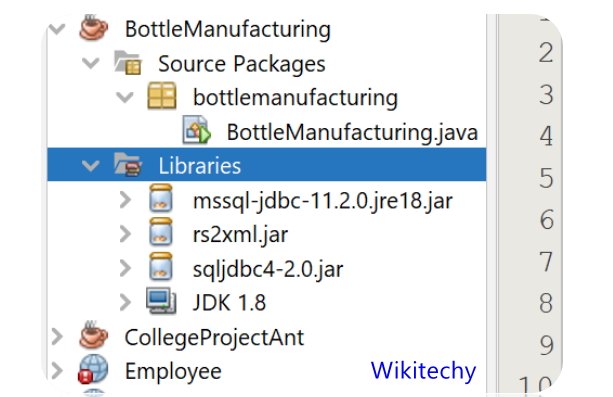The height and width of the screenshot is (397, 613).
Task: Click the rs2xml.jar jar icon
Action: [161, 232]
